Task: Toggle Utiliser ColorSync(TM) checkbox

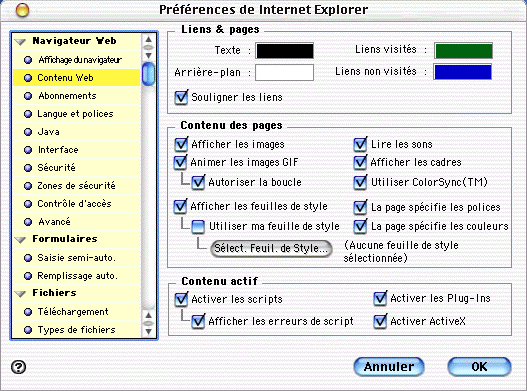Action: [x=360, y=182]
